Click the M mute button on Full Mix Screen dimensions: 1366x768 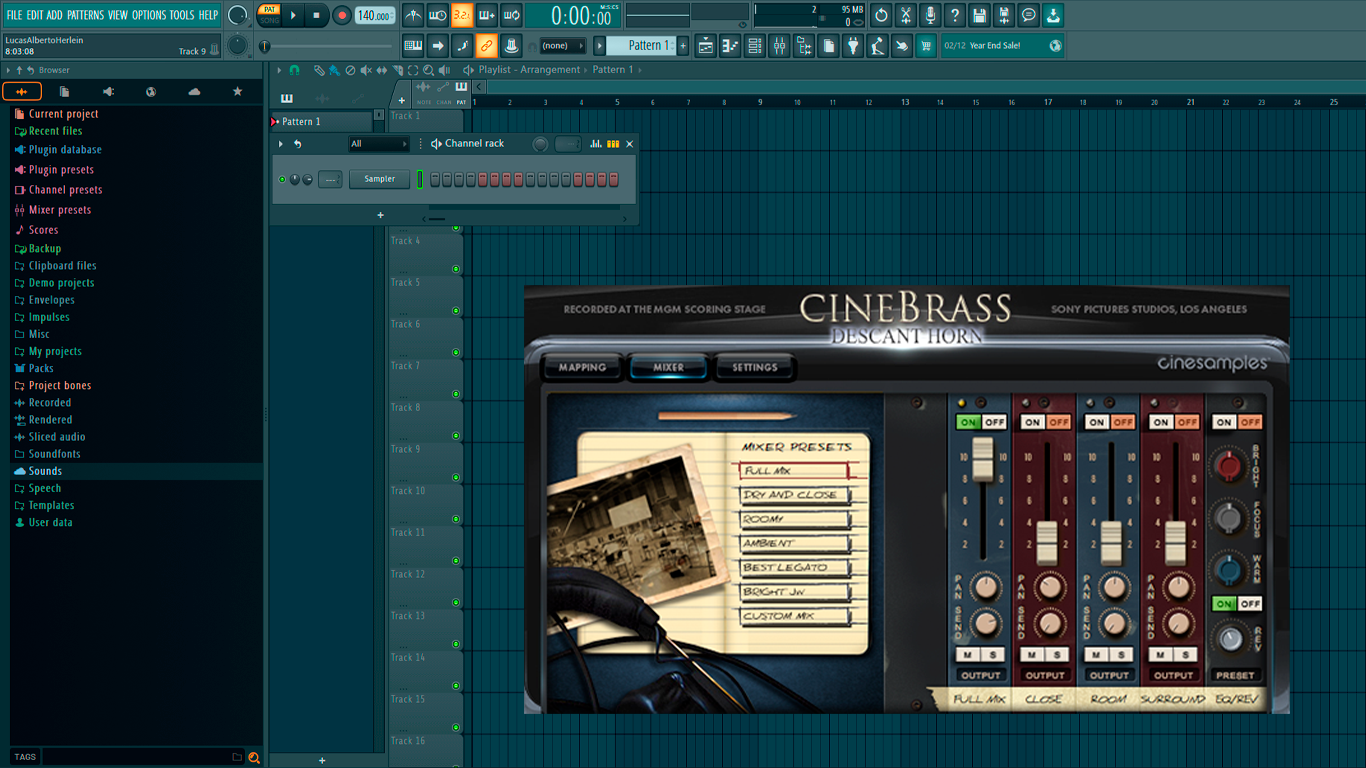[x=968, y=655]
